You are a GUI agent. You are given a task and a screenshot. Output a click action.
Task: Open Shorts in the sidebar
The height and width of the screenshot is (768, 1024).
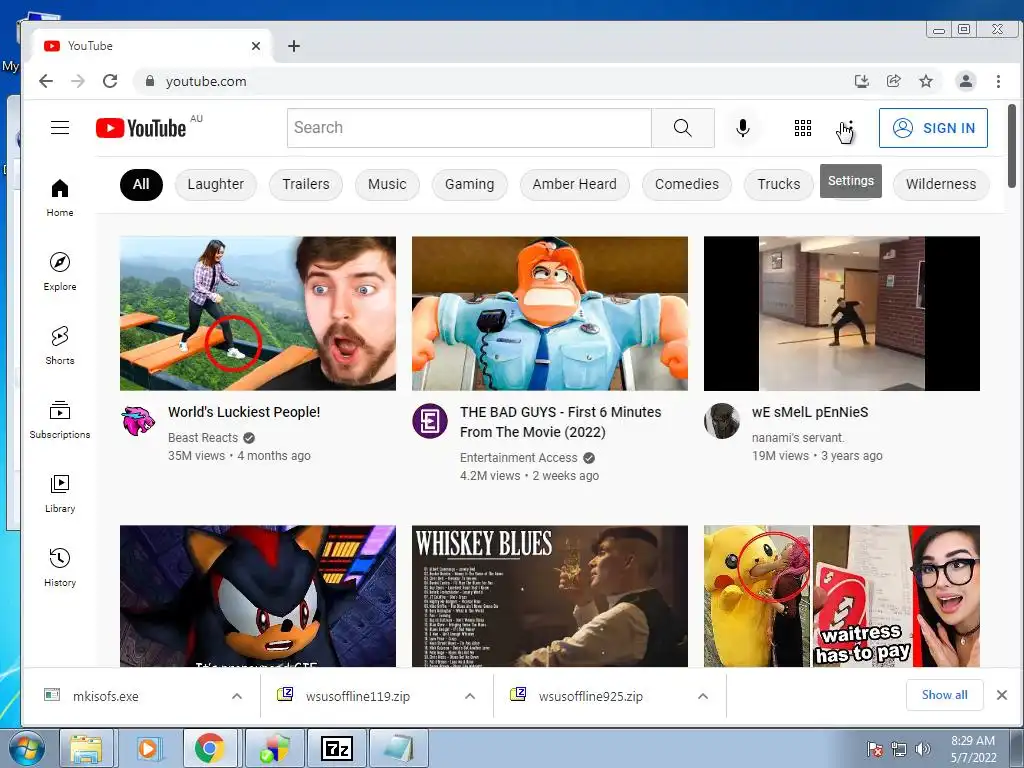coord(60,345)
